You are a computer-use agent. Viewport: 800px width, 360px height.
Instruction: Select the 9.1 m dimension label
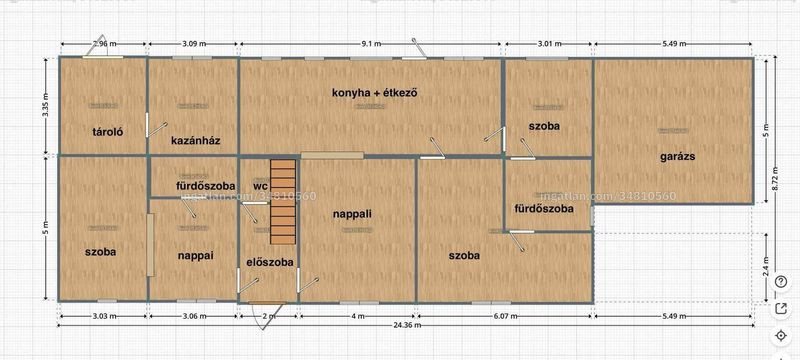(x=371, y=44)
